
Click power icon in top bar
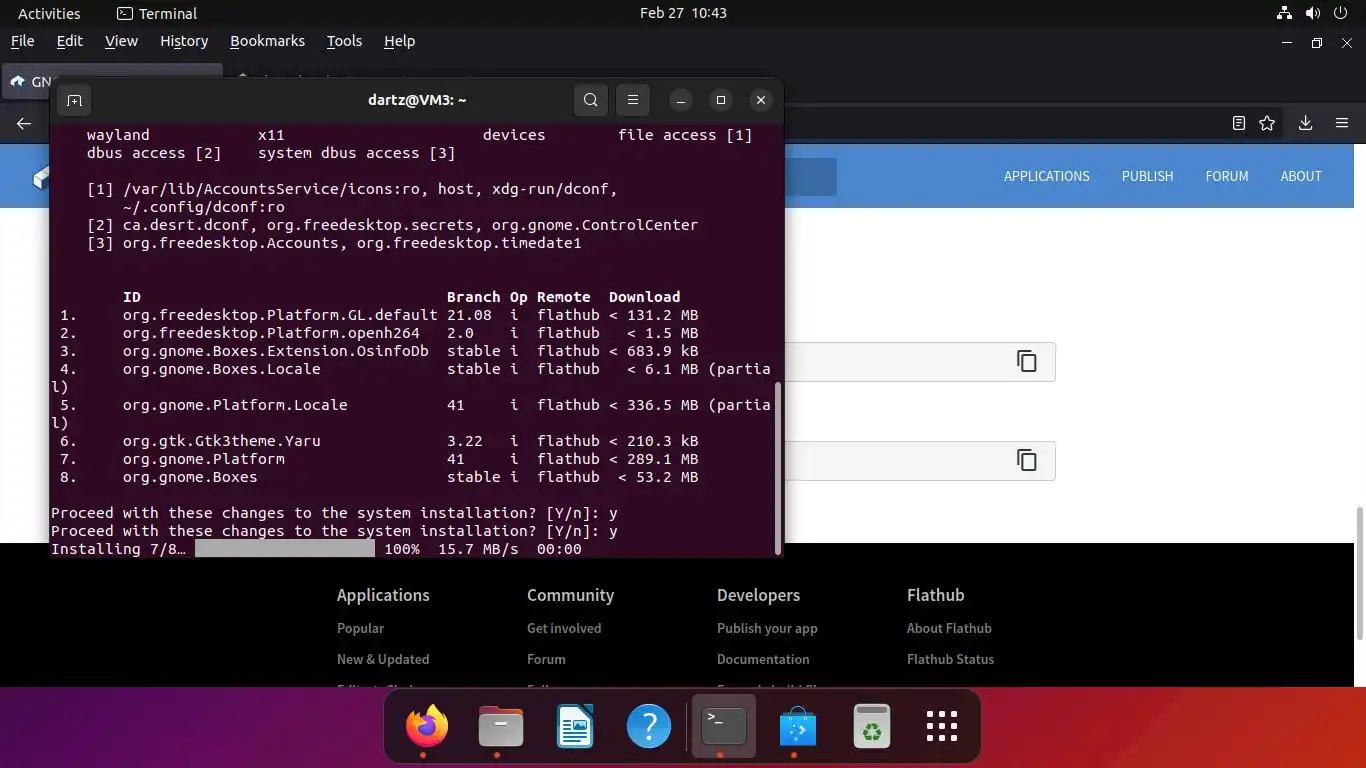1341,13
